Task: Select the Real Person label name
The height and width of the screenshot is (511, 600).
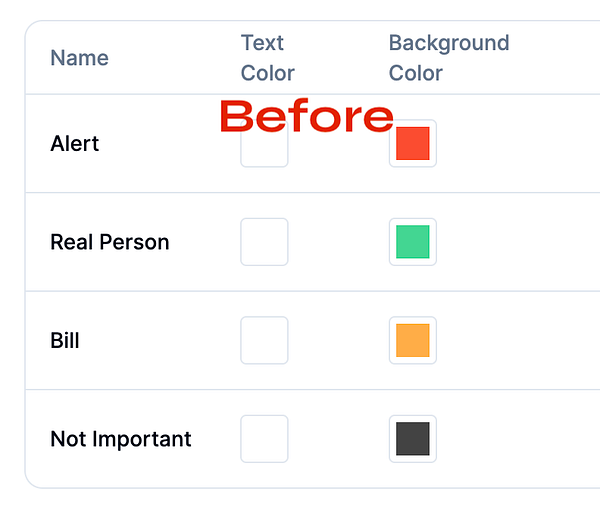Action: (x=110, y=242)
